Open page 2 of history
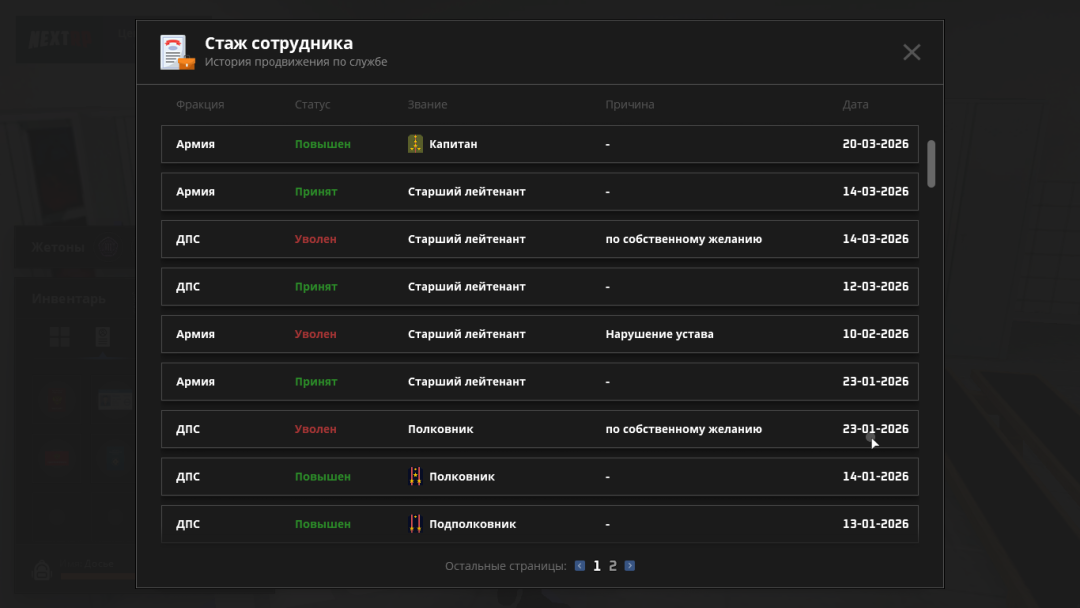This screenshot has height=608, width=1080. 612,566
